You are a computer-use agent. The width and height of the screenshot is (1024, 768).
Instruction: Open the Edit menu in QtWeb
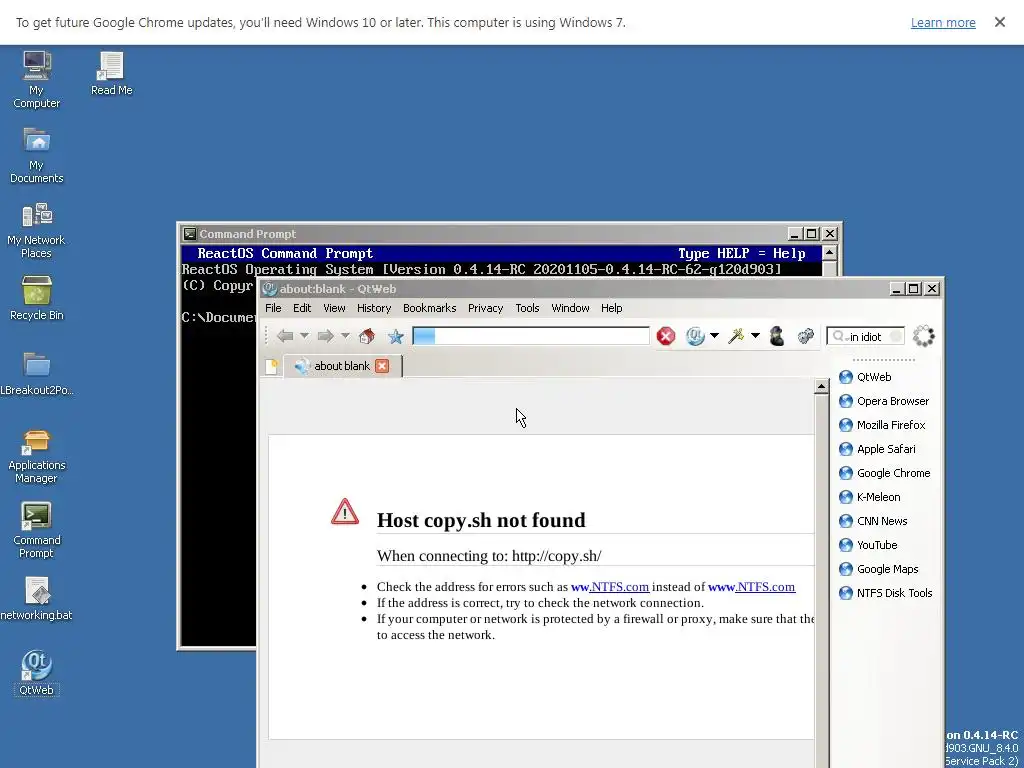(302, 308)
